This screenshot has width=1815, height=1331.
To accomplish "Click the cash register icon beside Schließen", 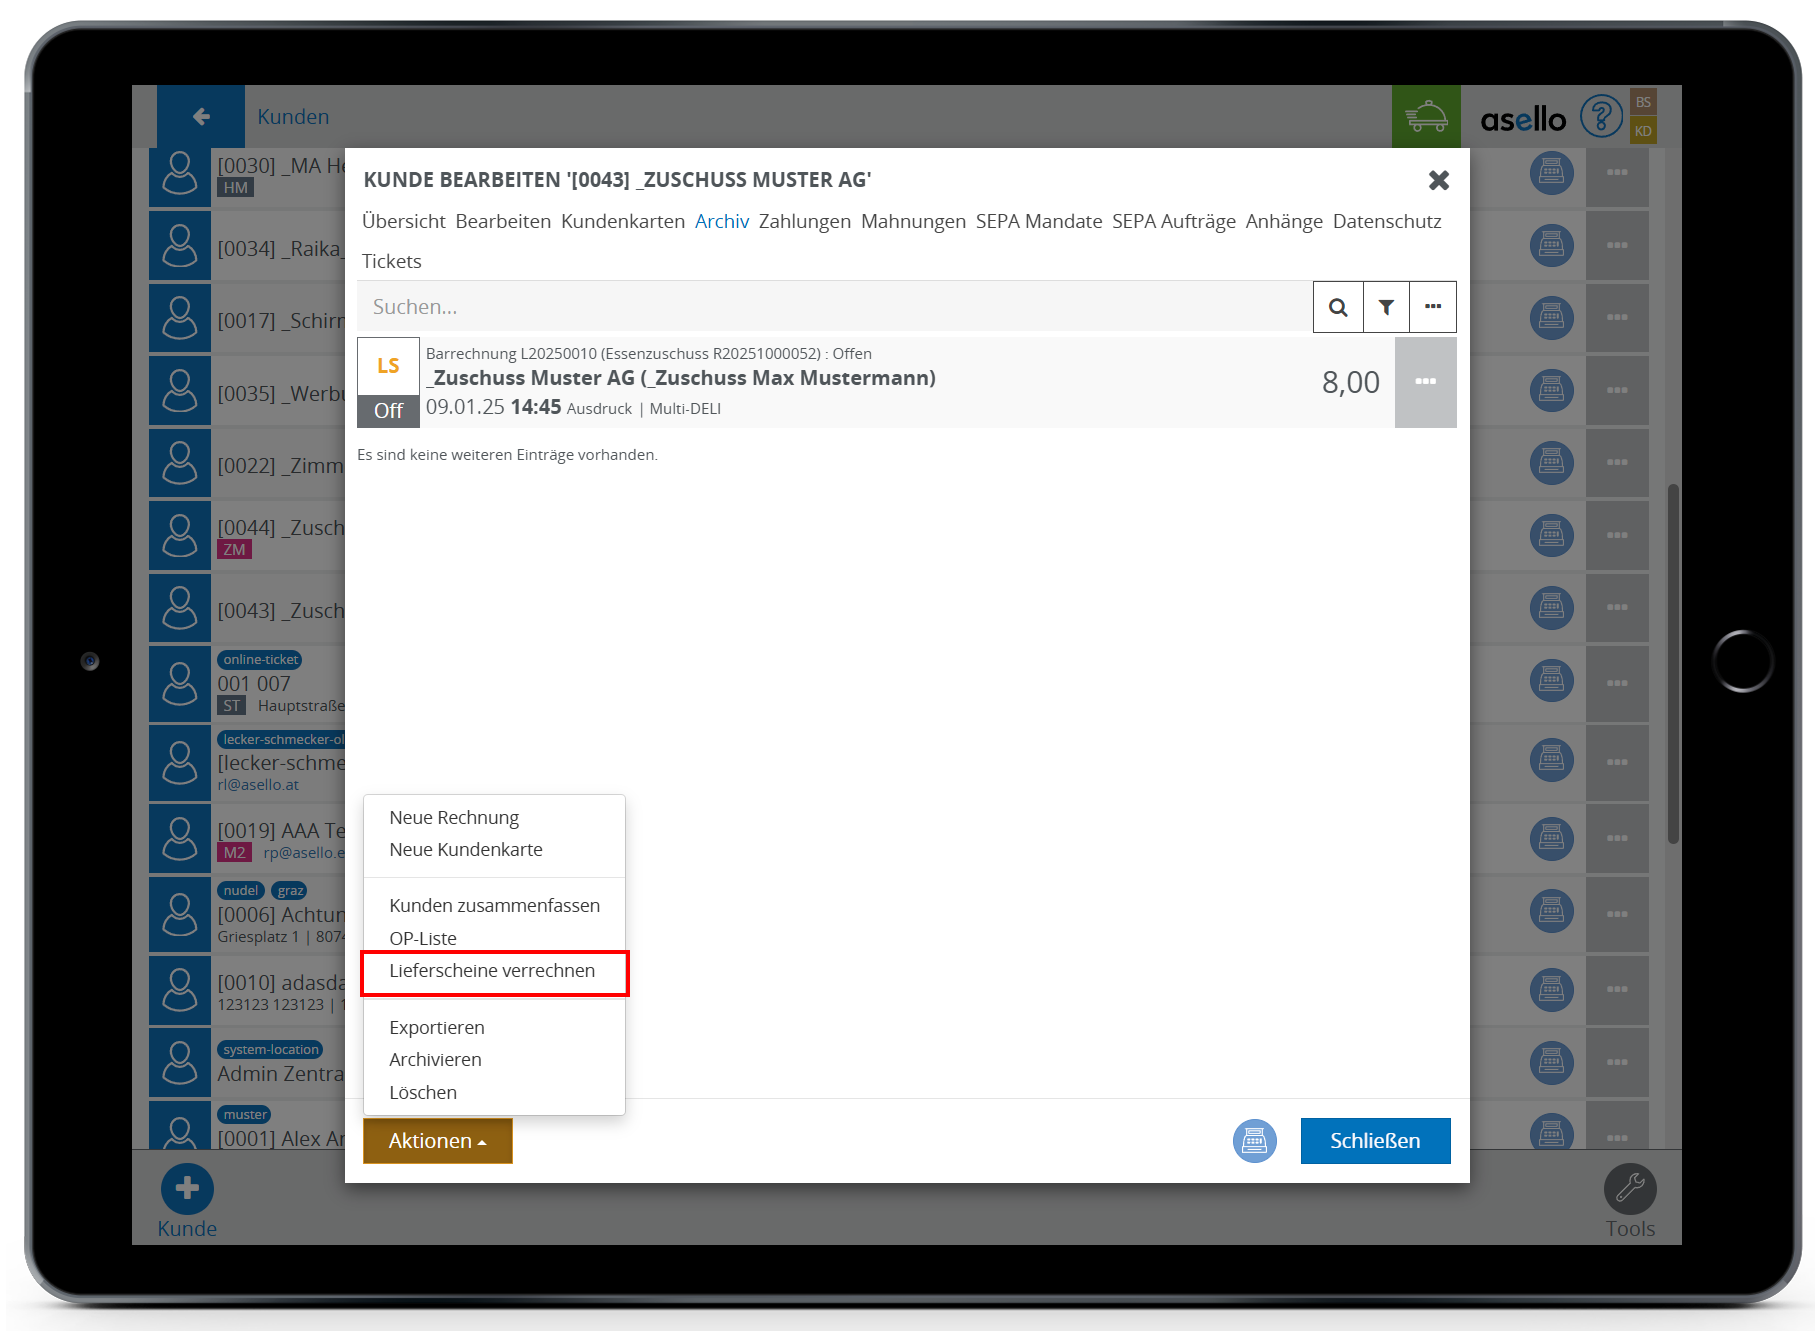I will tap(1254, 1141).
